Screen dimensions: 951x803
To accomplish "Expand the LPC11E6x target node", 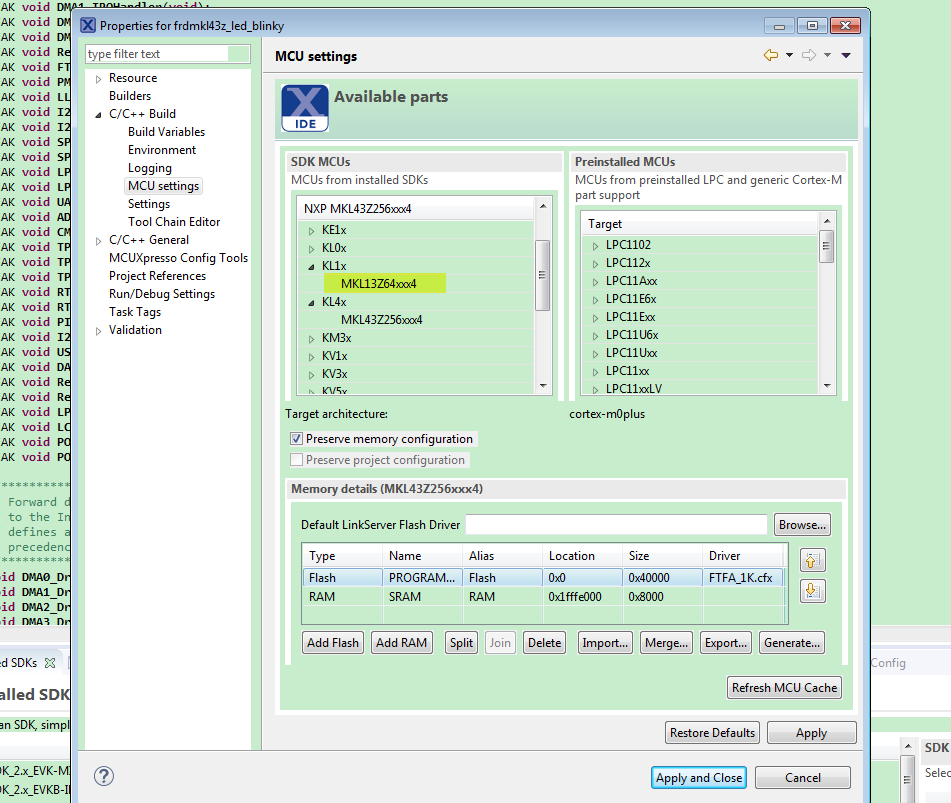I will click(596, 300).
